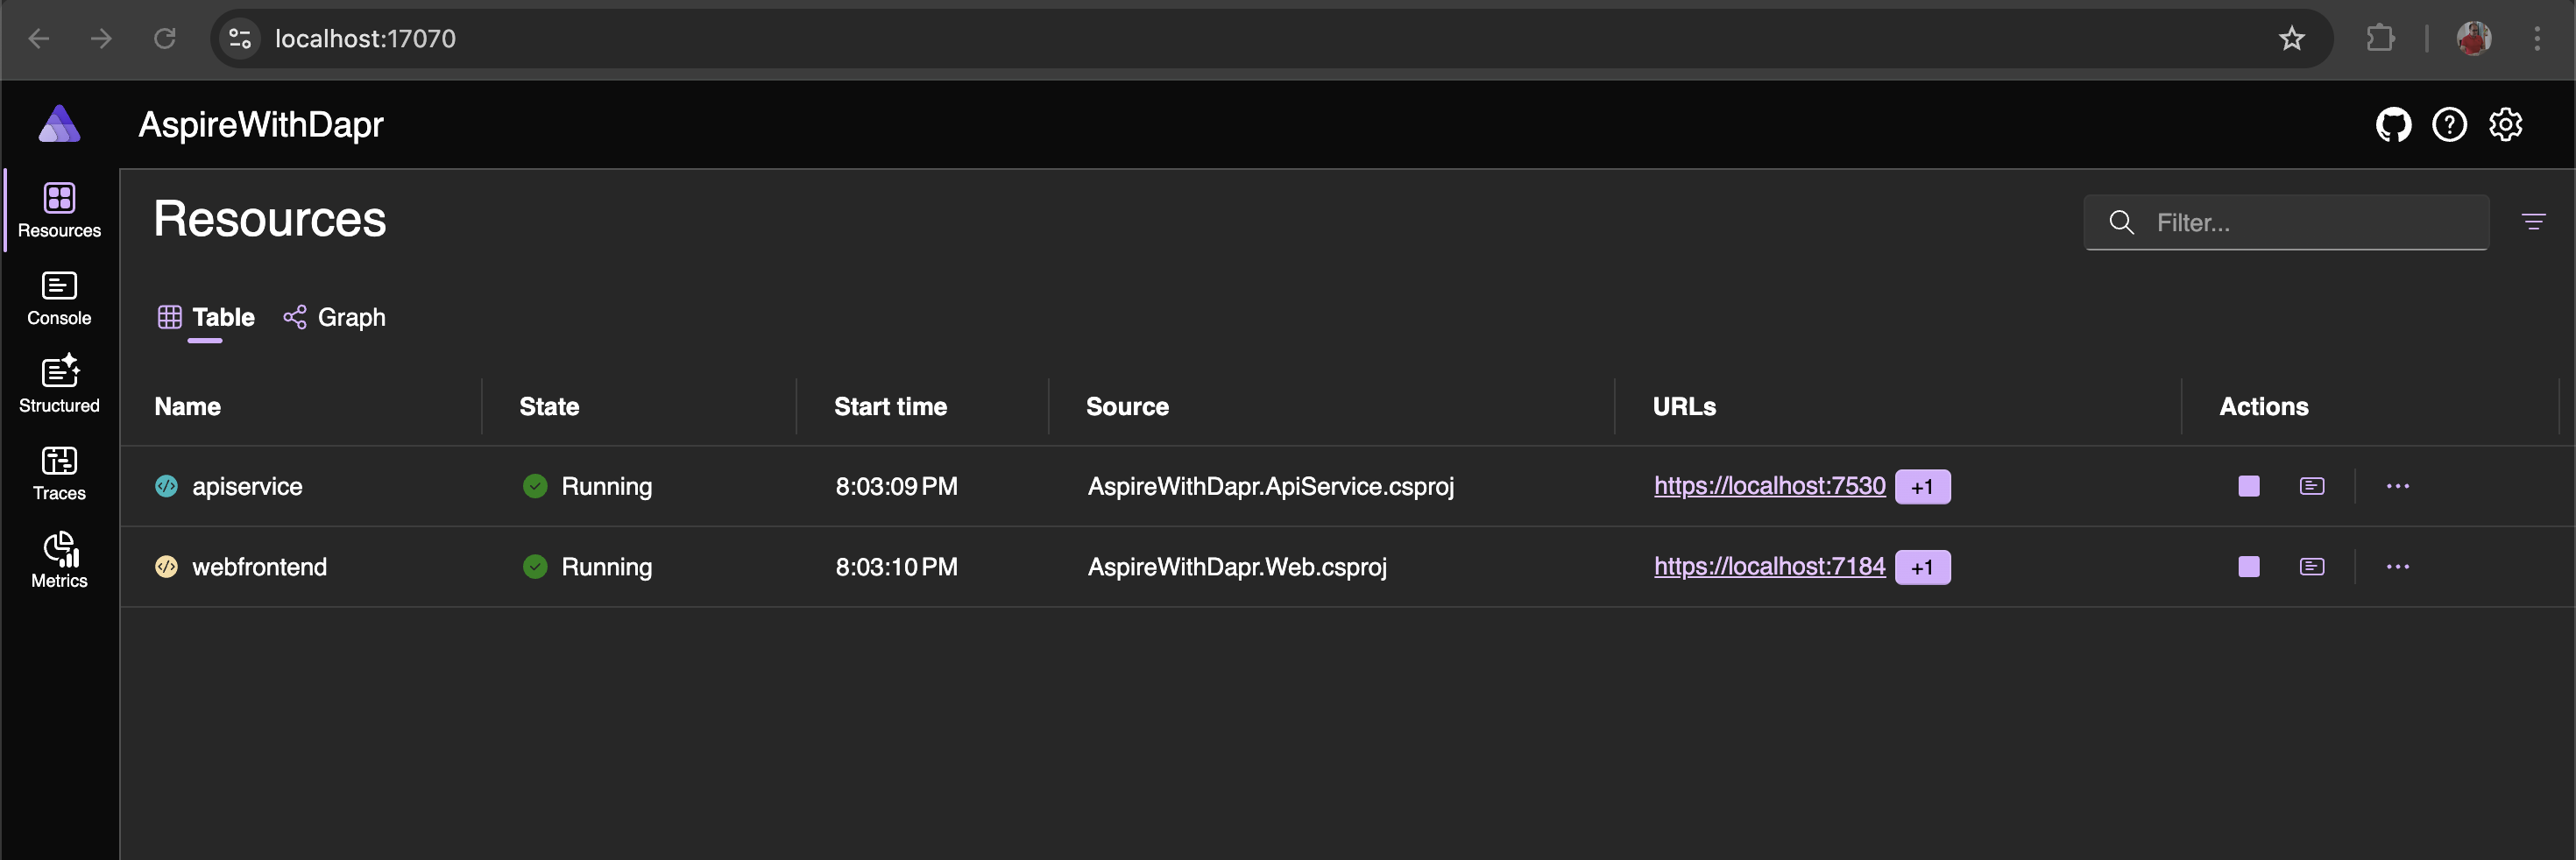Open more actions menu for webfrontend
The image size is (2576, 860).
click(x=2398, y=567)
